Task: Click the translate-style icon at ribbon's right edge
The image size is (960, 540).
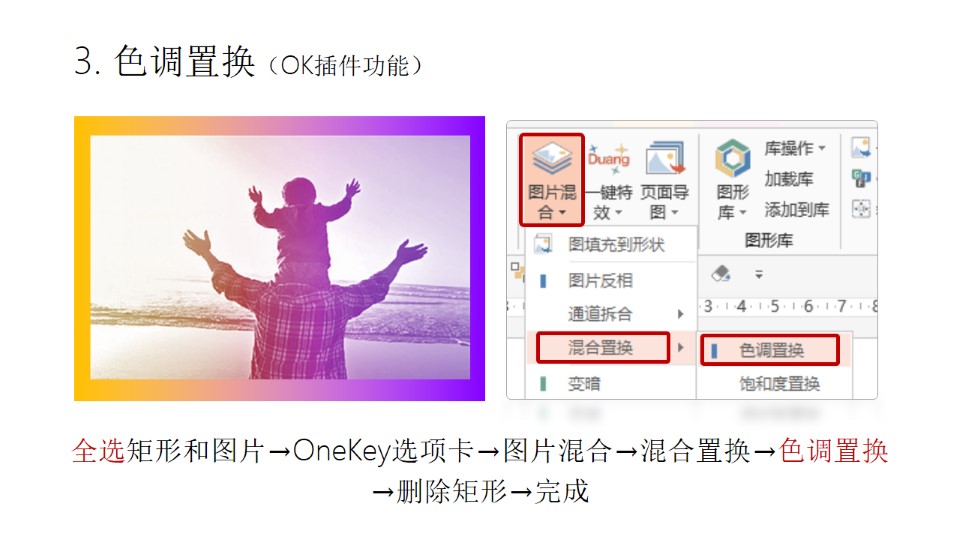Action: click(861, 178)
